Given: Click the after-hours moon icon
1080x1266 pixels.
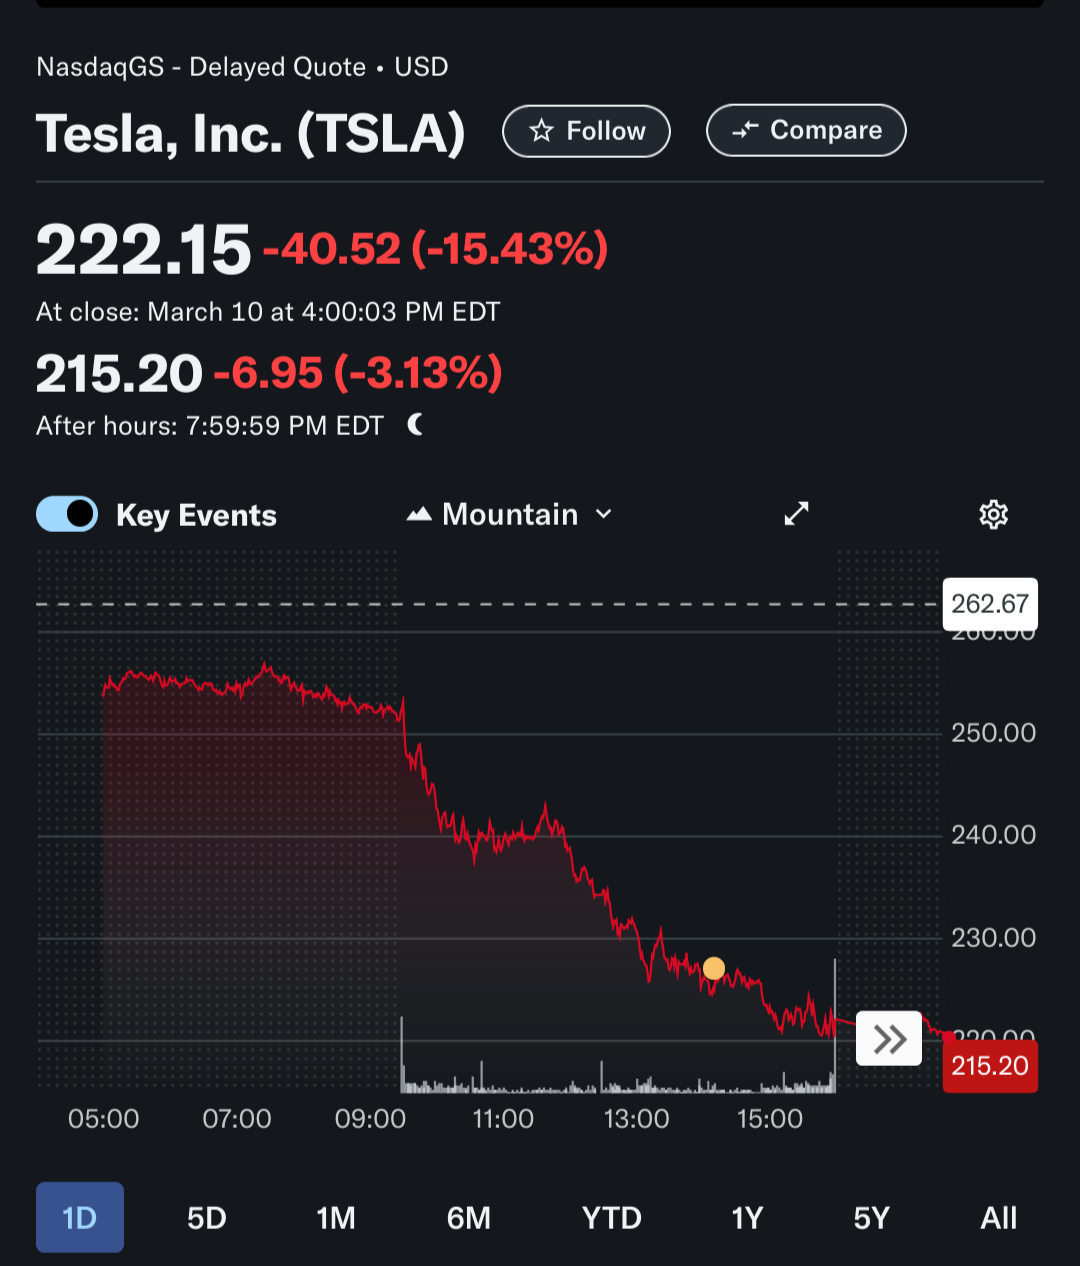Looking at the screenshot, I should (415, 425).
